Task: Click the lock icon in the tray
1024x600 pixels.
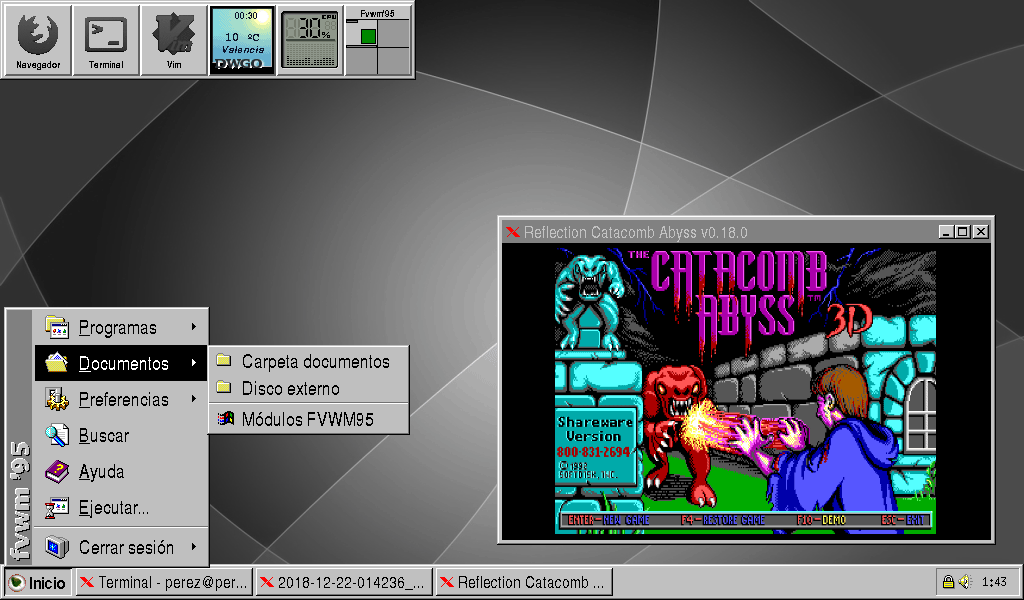Action: 948,581
